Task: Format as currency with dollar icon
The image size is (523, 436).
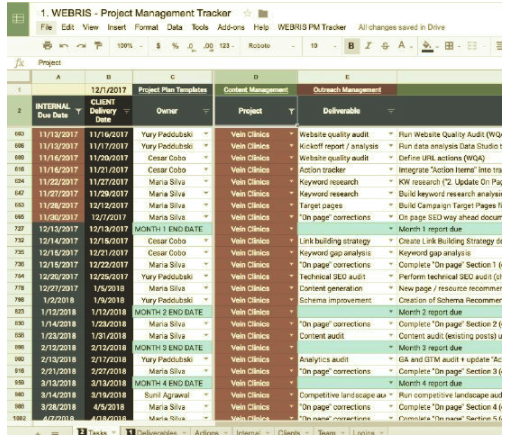Action: (158, 46)
